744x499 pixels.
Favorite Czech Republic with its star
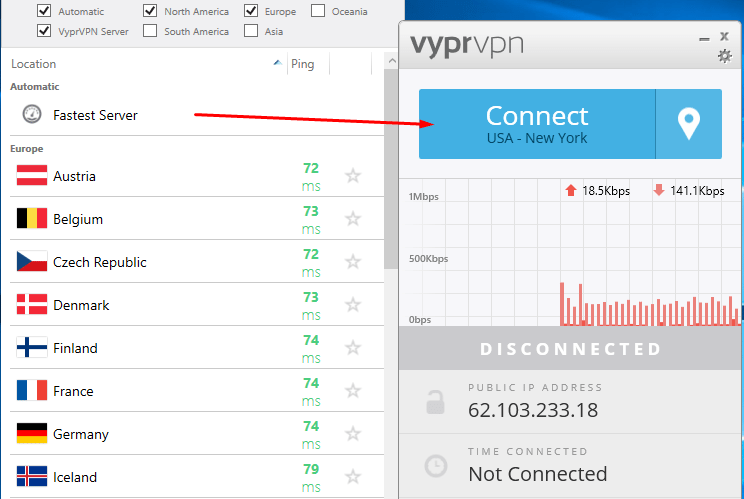353,262
